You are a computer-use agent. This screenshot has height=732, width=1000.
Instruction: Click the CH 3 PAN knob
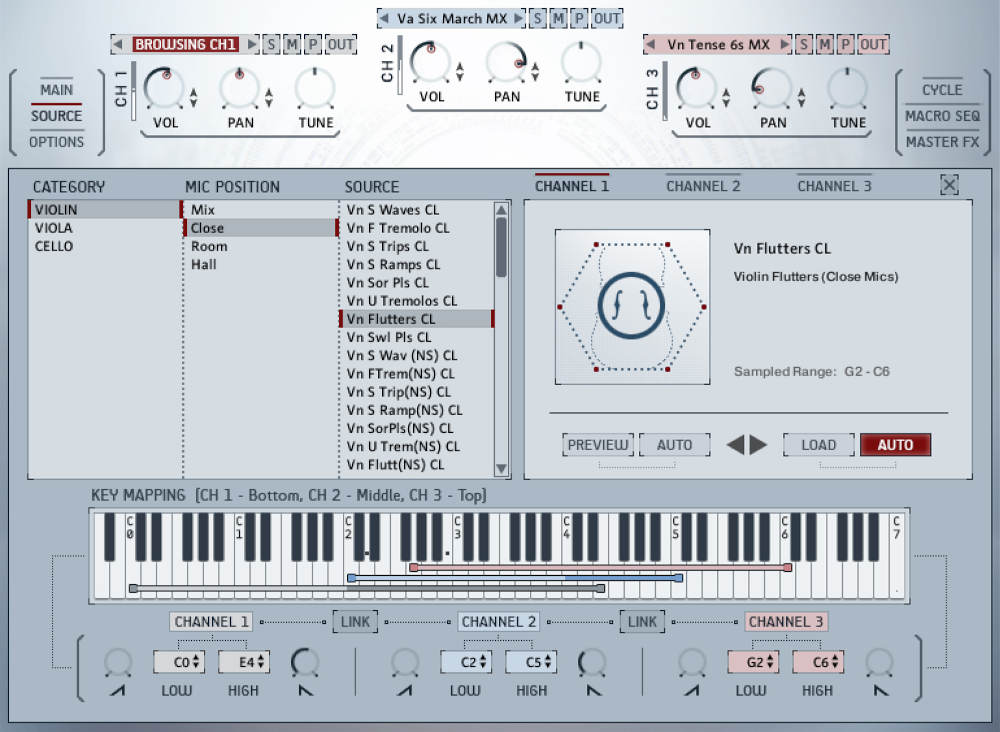point(772,89)
